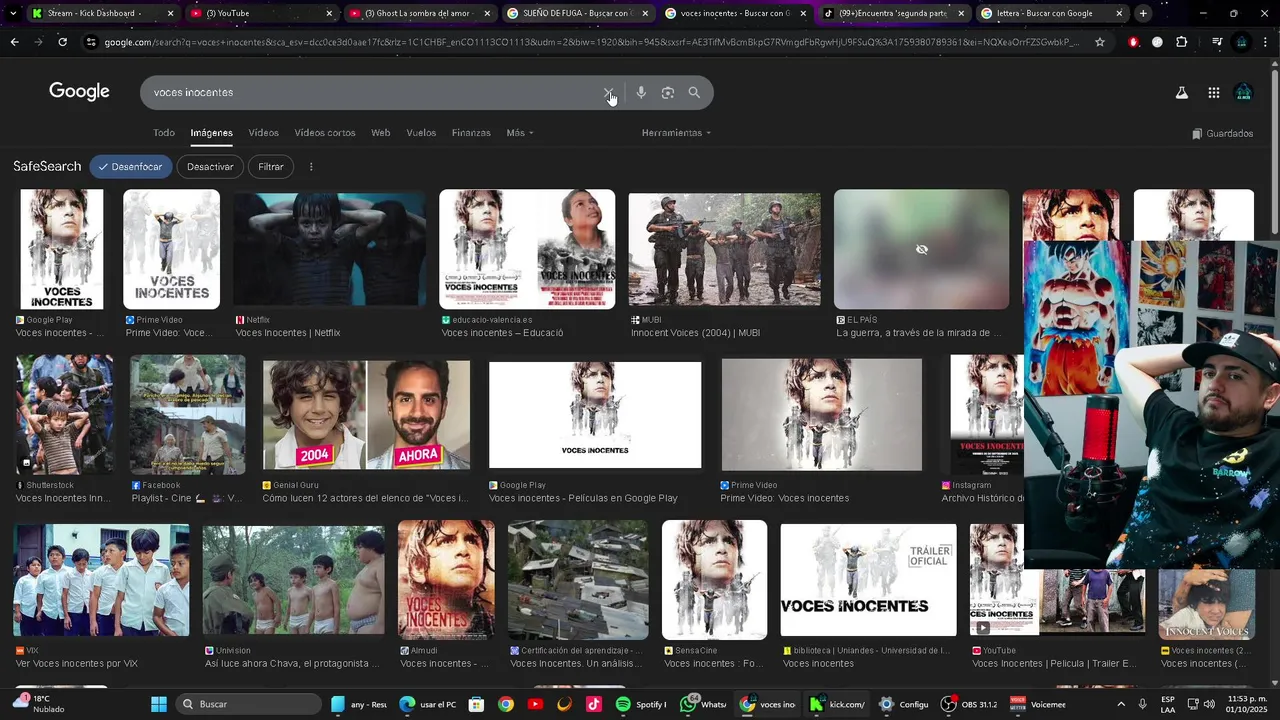Switch to the Finanzas tab
Screen dimensions: 1280x720
click(x=471, y=133)
